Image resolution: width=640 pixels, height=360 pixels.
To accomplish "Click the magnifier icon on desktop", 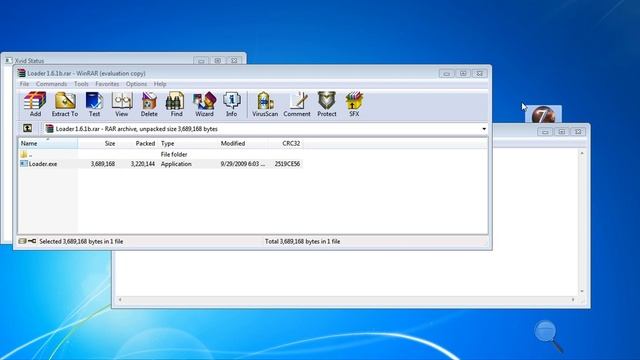I will (x=549, y=336).
